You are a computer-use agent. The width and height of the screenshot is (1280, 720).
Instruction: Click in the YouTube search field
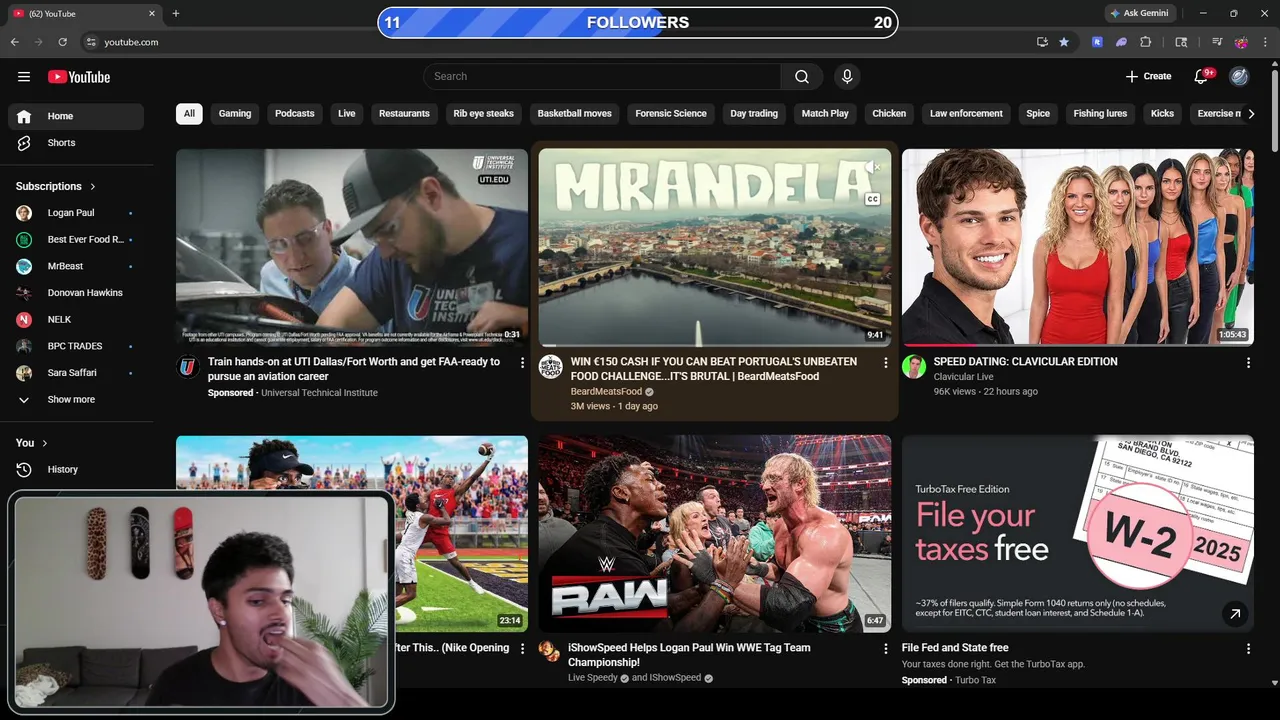point(602,77)
